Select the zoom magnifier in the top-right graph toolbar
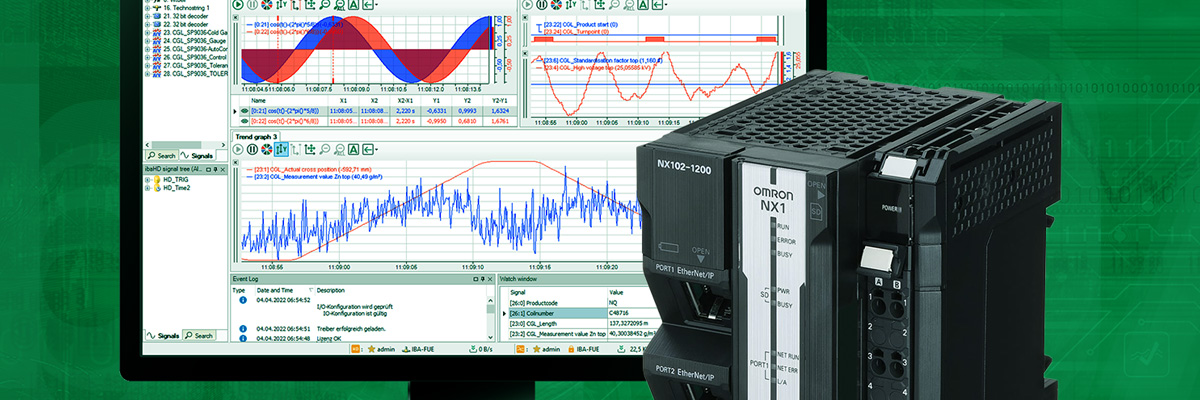This screenshot has width=1200, height=400. [614, 5]
